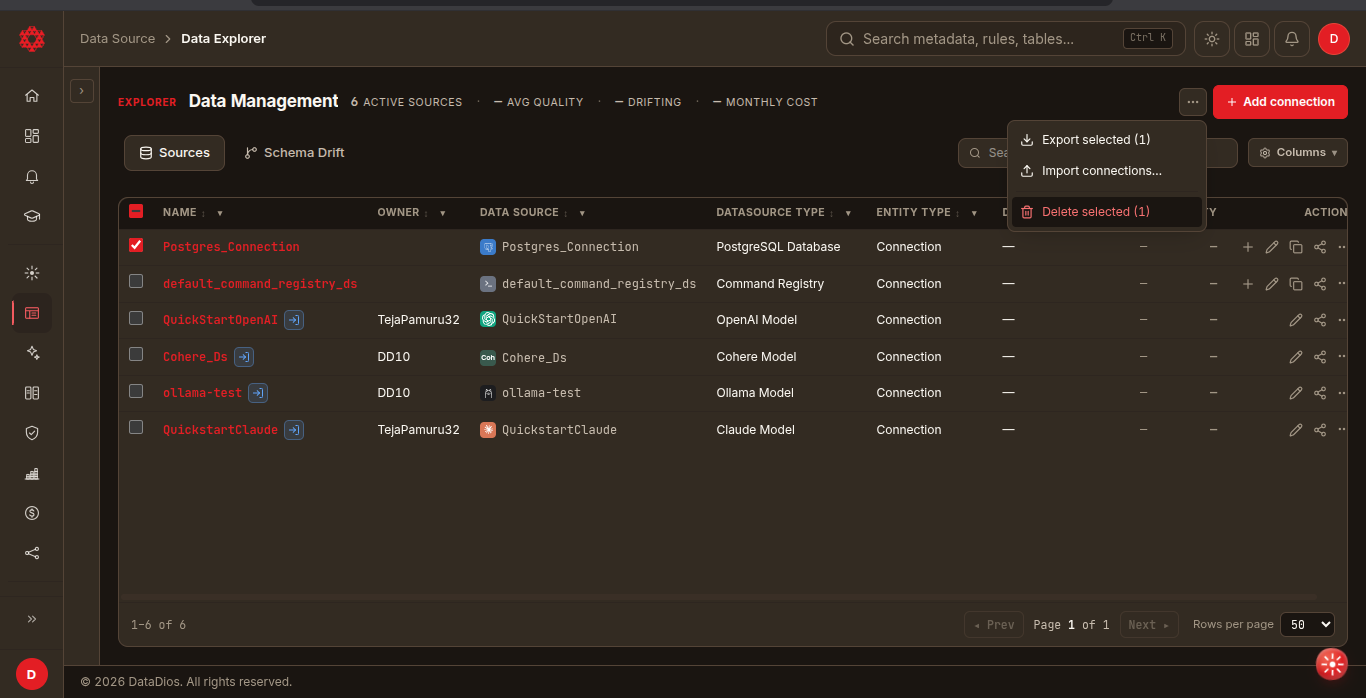Expand the collapsed side panel chevron

tap(81, 91)
